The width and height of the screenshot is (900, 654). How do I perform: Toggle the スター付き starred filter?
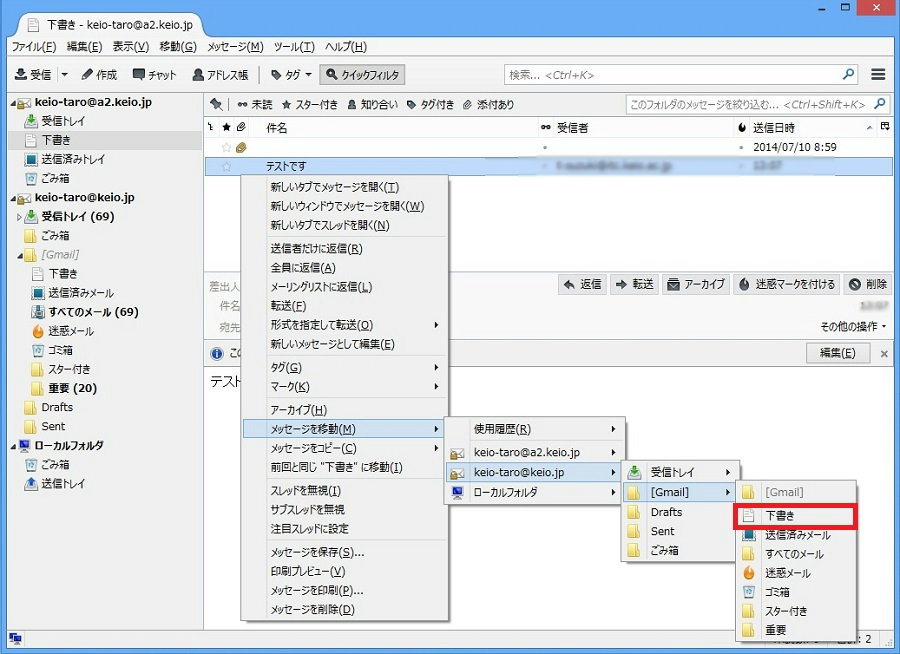click(309, 105)
